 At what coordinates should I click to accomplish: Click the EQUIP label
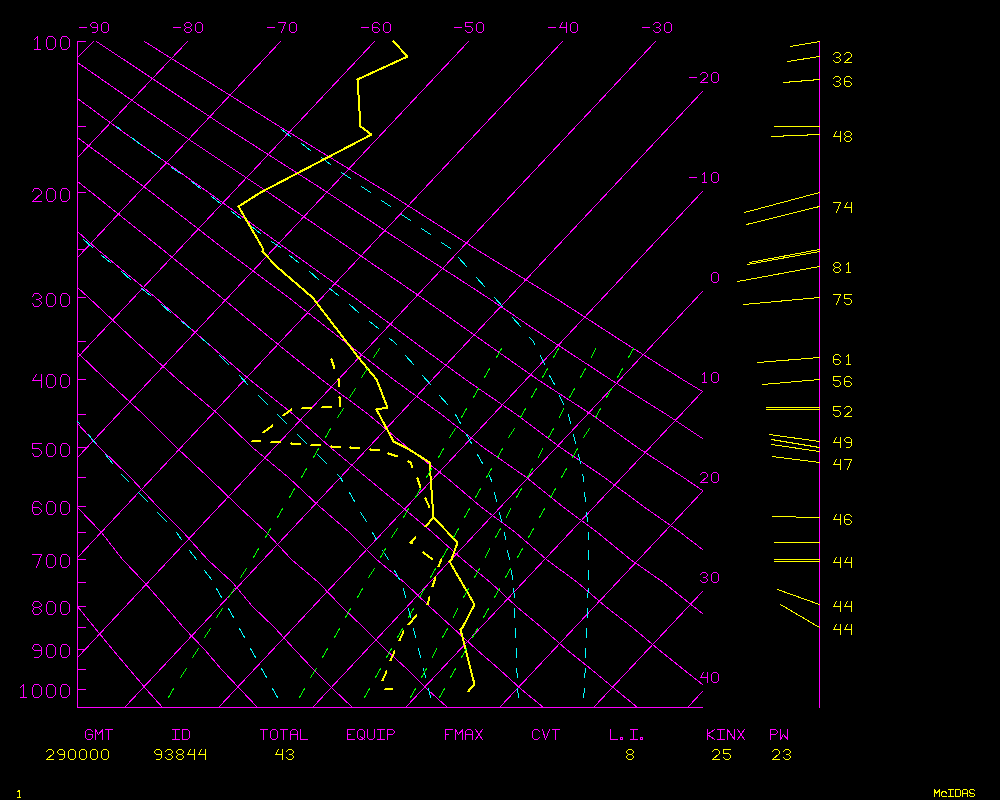point(370,735)
